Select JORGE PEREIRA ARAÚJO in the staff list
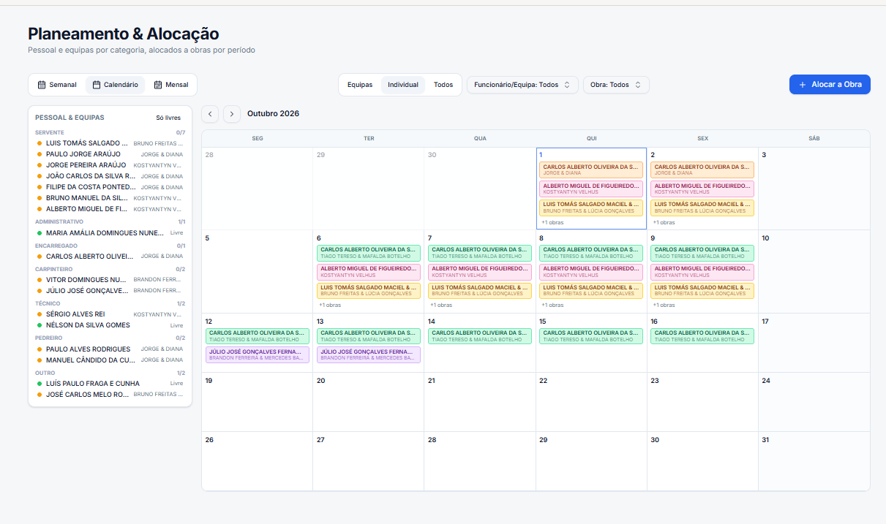The height and width of the screenshot is (524, 886). [x=110, y=165]
